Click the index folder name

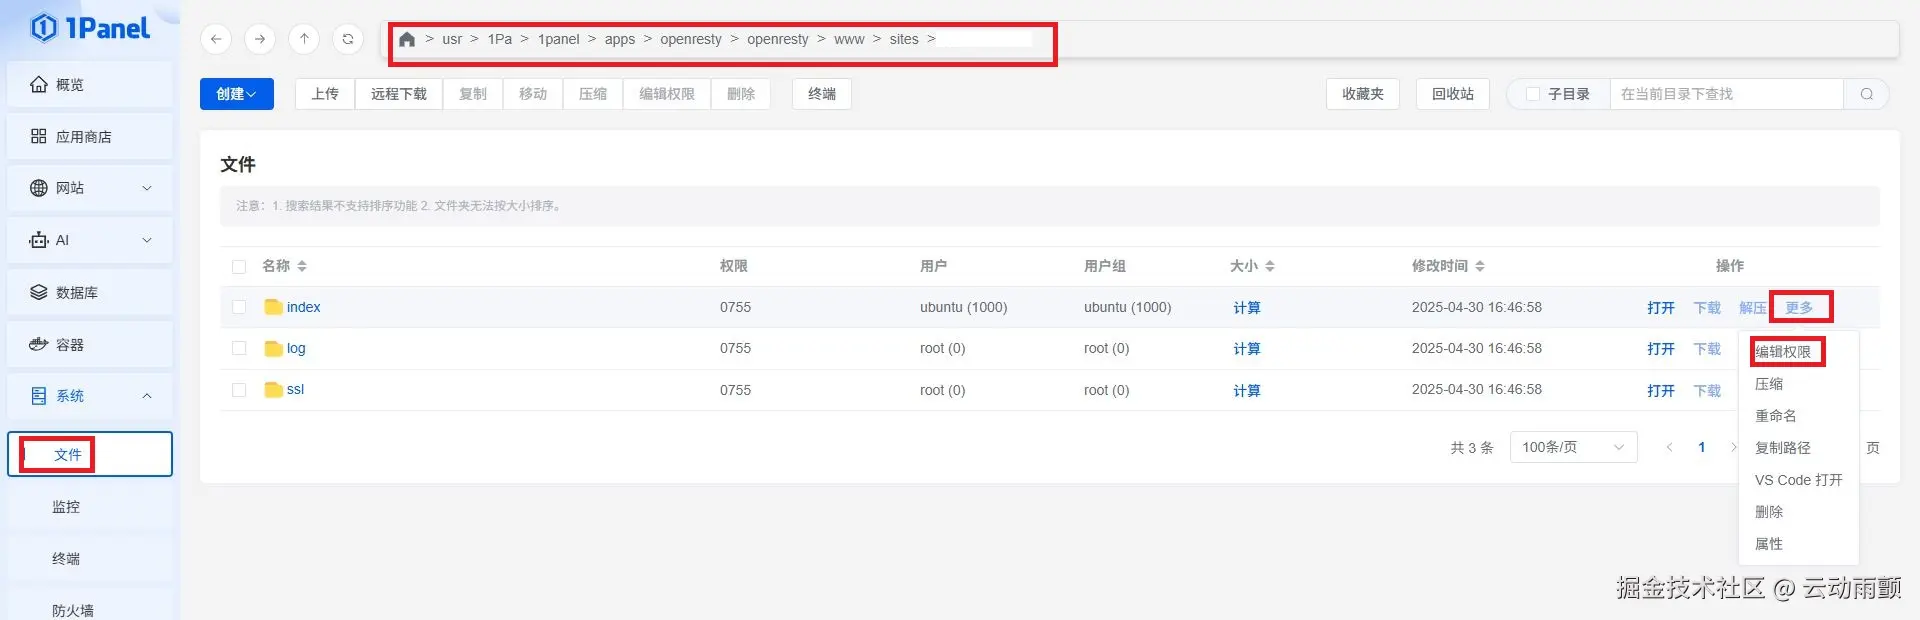304,307
